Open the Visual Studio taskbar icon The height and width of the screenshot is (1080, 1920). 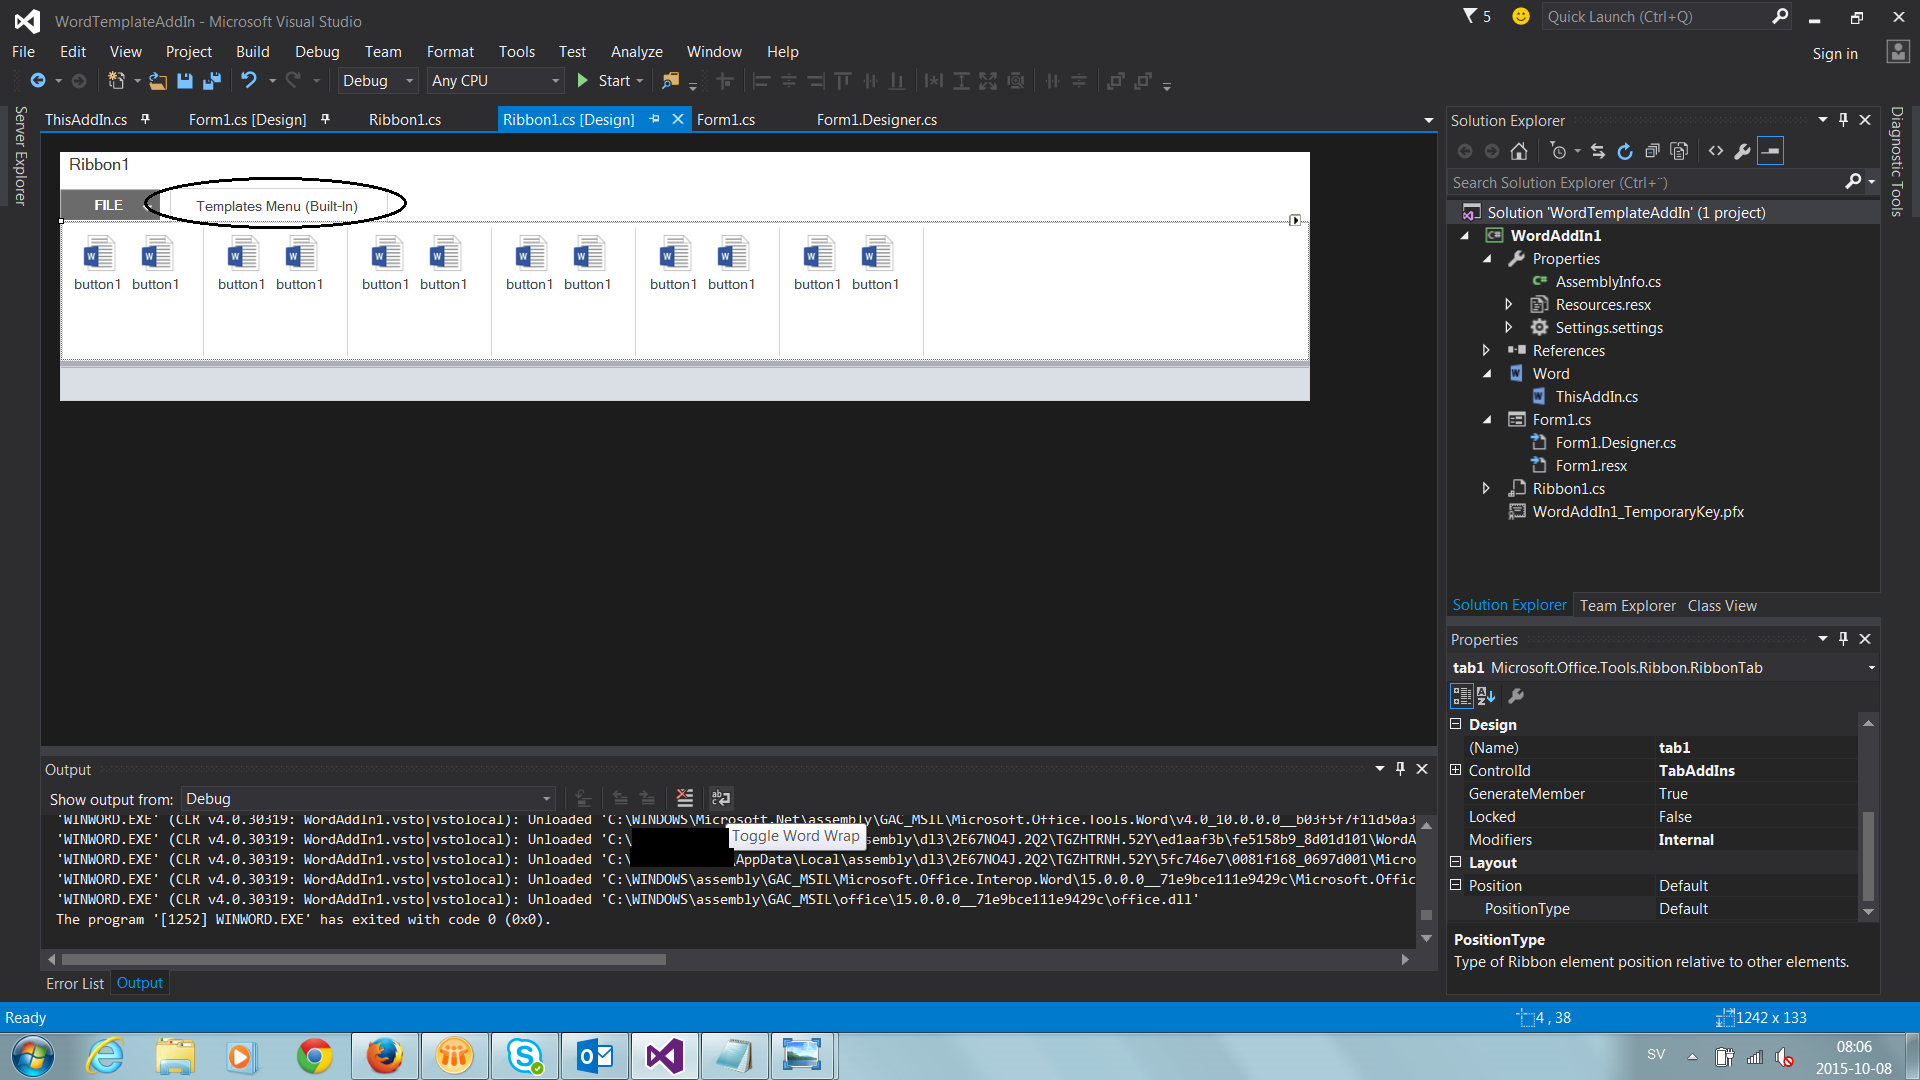664,1056
